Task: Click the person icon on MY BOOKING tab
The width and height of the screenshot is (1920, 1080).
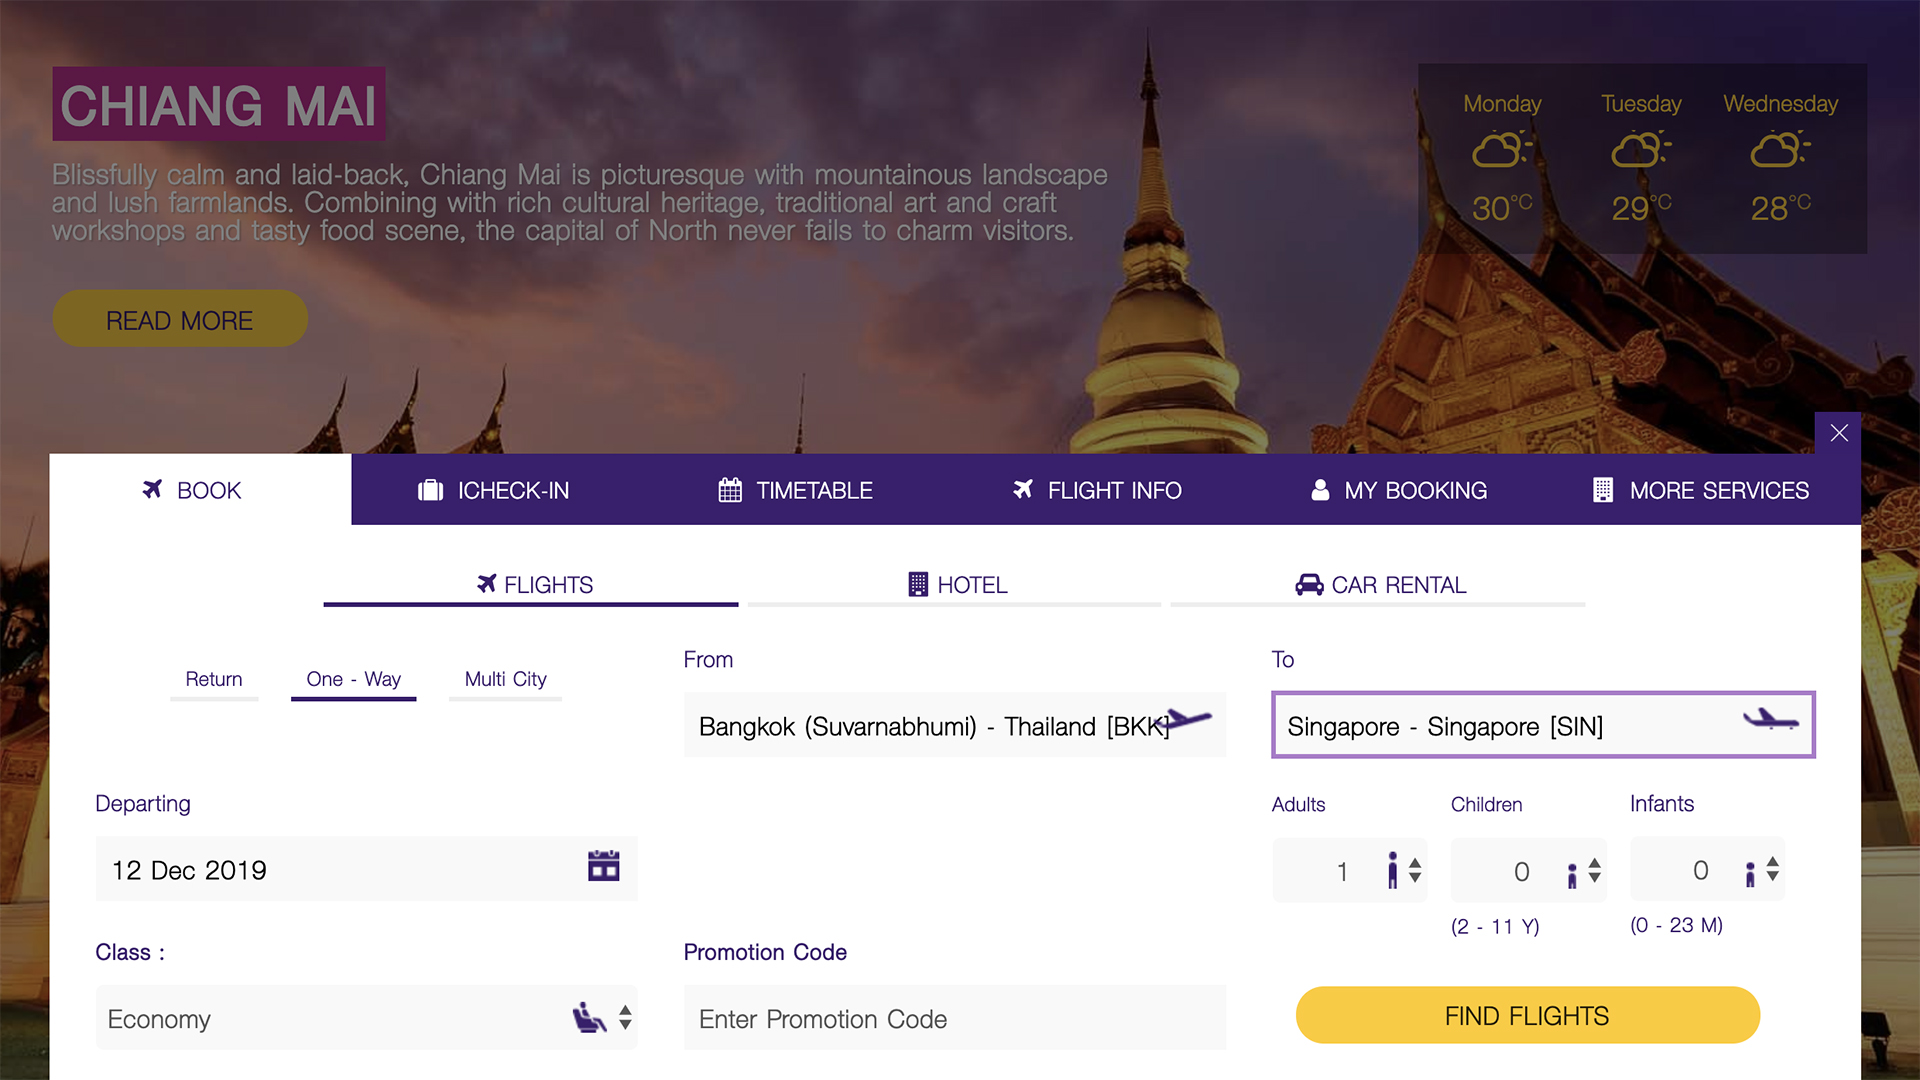Action: pyautogui.click(x=1320, y=490)
